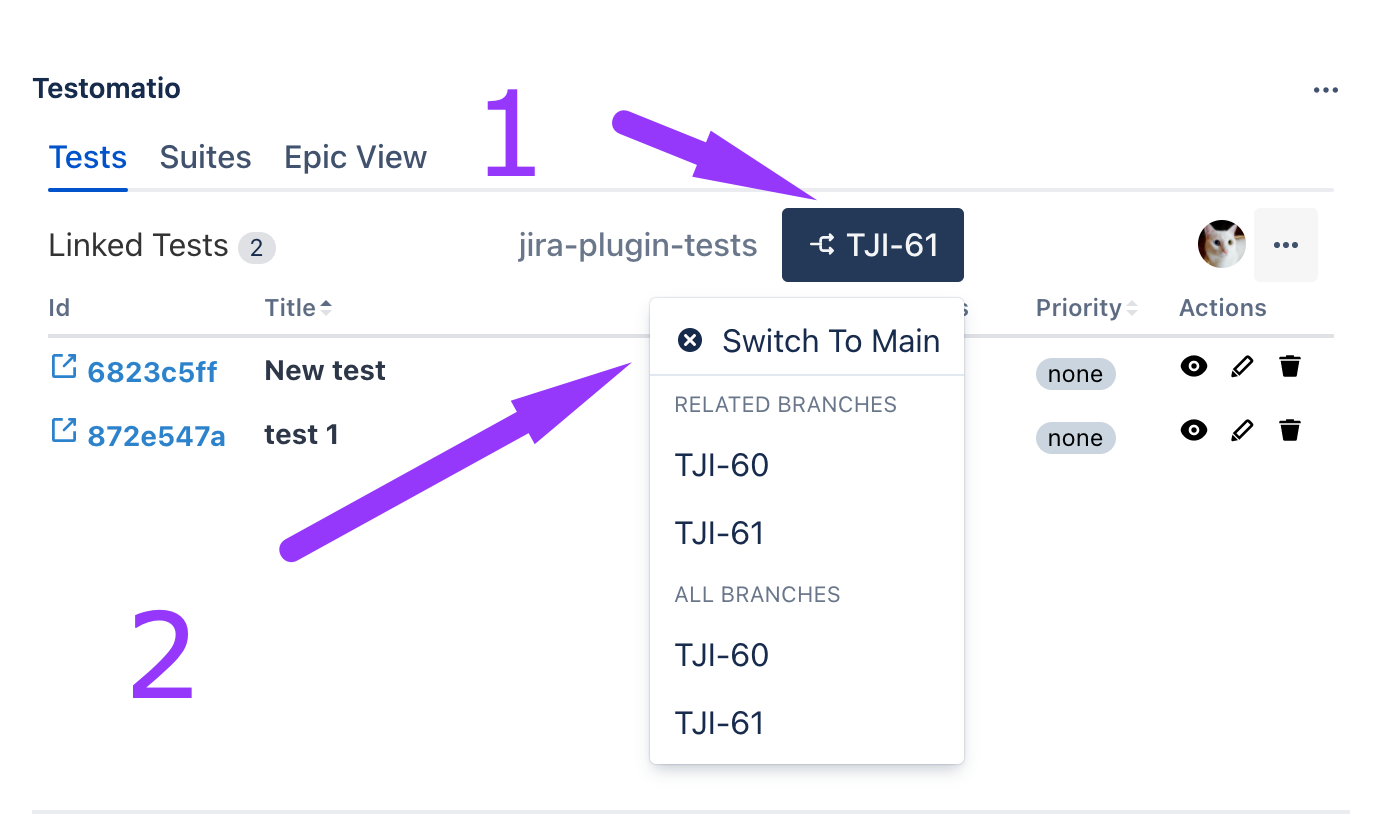Edit New test with the pencil icon
Screen dimensions: 1384x822
pos(1242,367)
